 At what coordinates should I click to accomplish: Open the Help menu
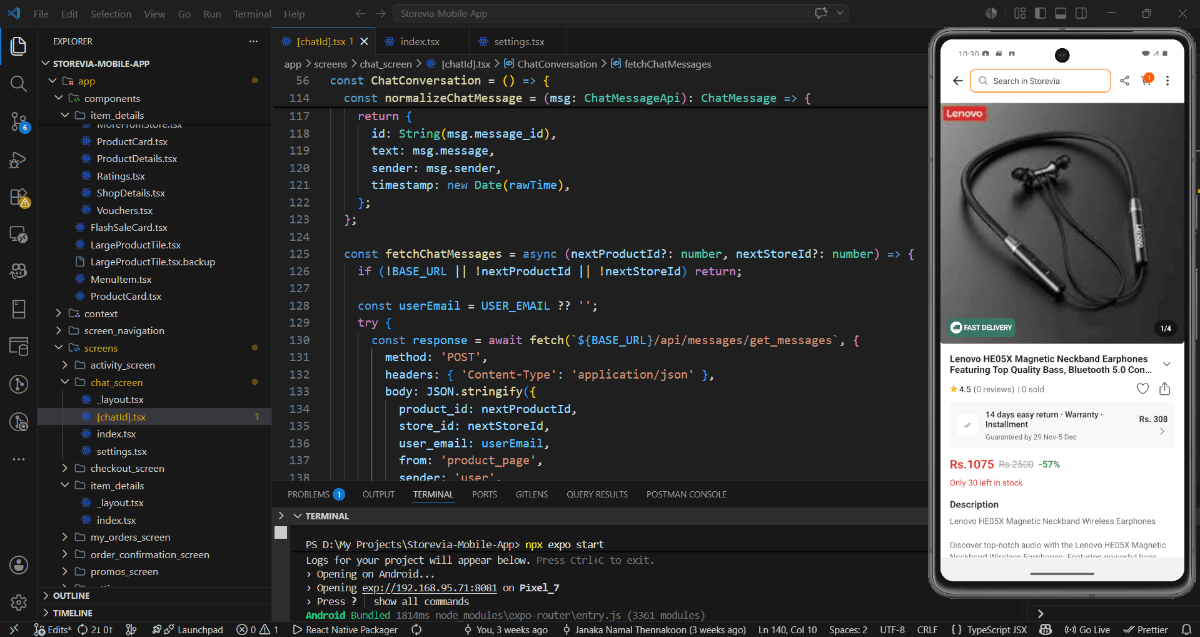[294, 14]
